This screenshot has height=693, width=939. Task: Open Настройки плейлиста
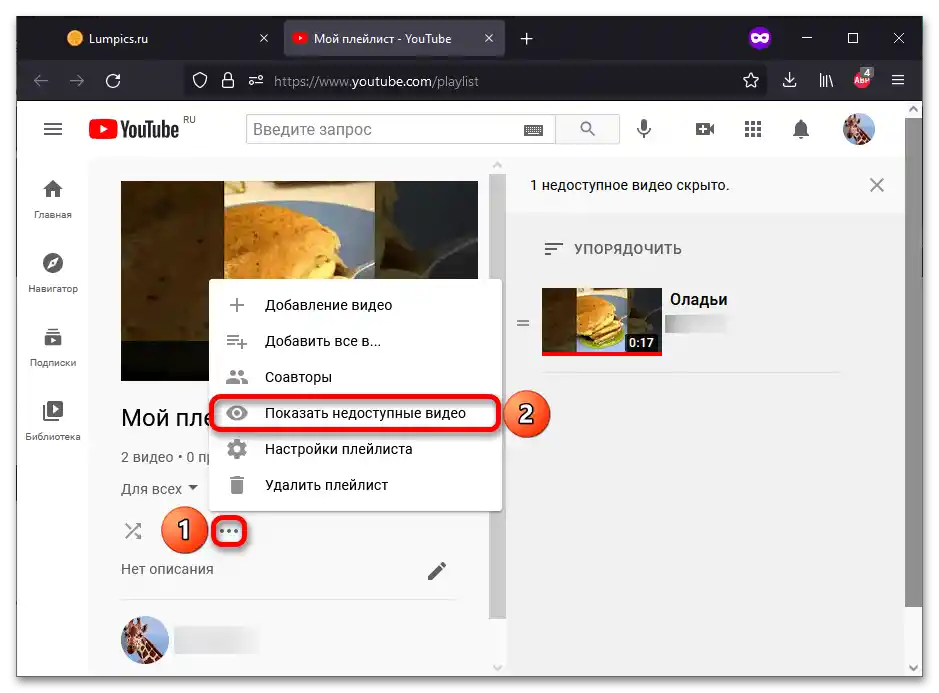click(x=355, y=449)
